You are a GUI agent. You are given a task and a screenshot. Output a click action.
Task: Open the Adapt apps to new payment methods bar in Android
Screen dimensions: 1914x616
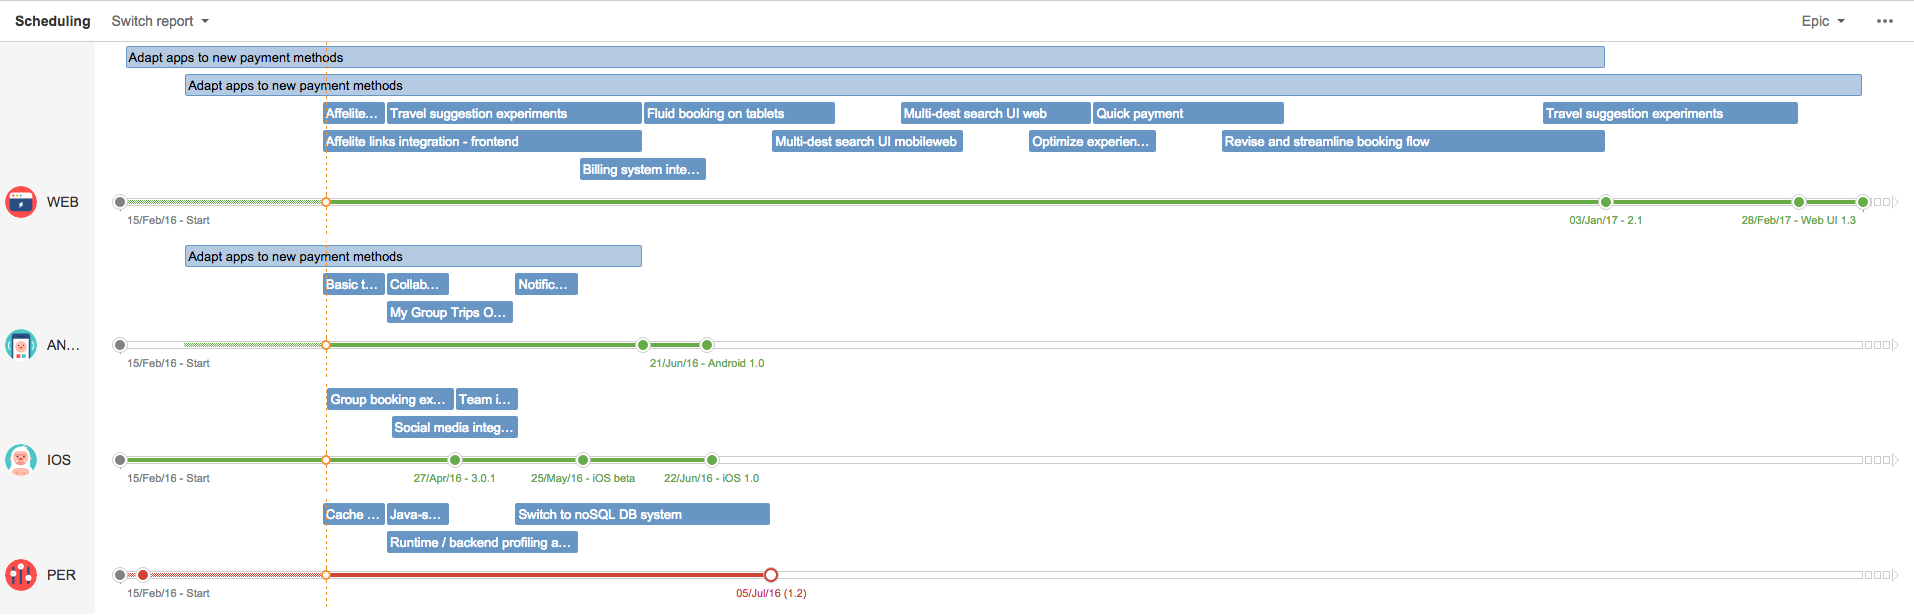[x=413, y=256]
